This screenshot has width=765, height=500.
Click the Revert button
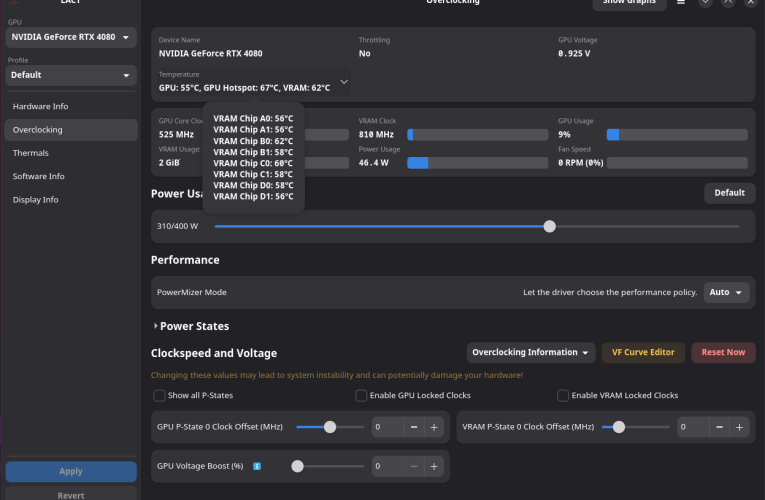71,494
